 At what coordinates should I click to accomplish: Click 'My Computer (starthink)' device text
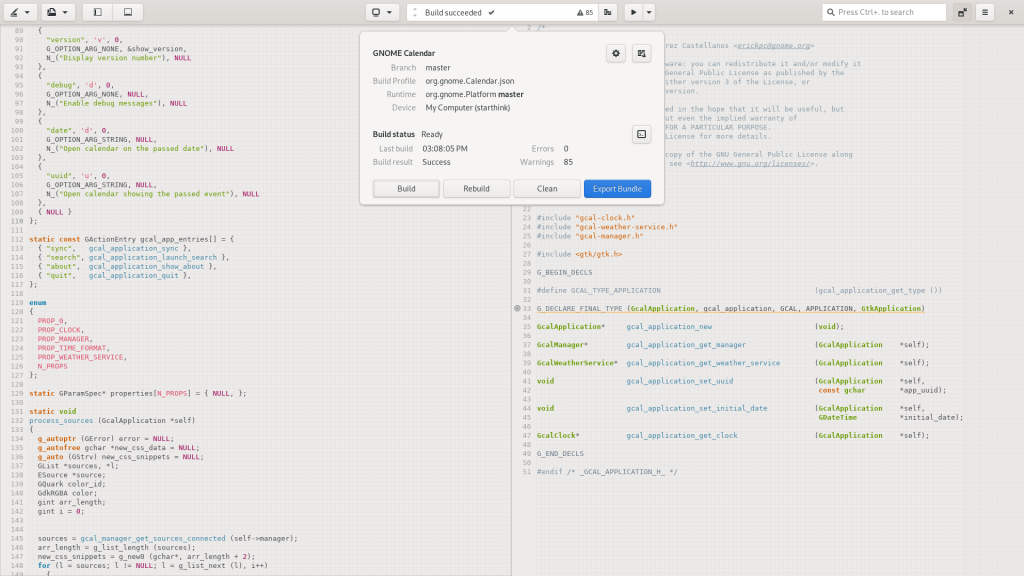coord(468,108)
